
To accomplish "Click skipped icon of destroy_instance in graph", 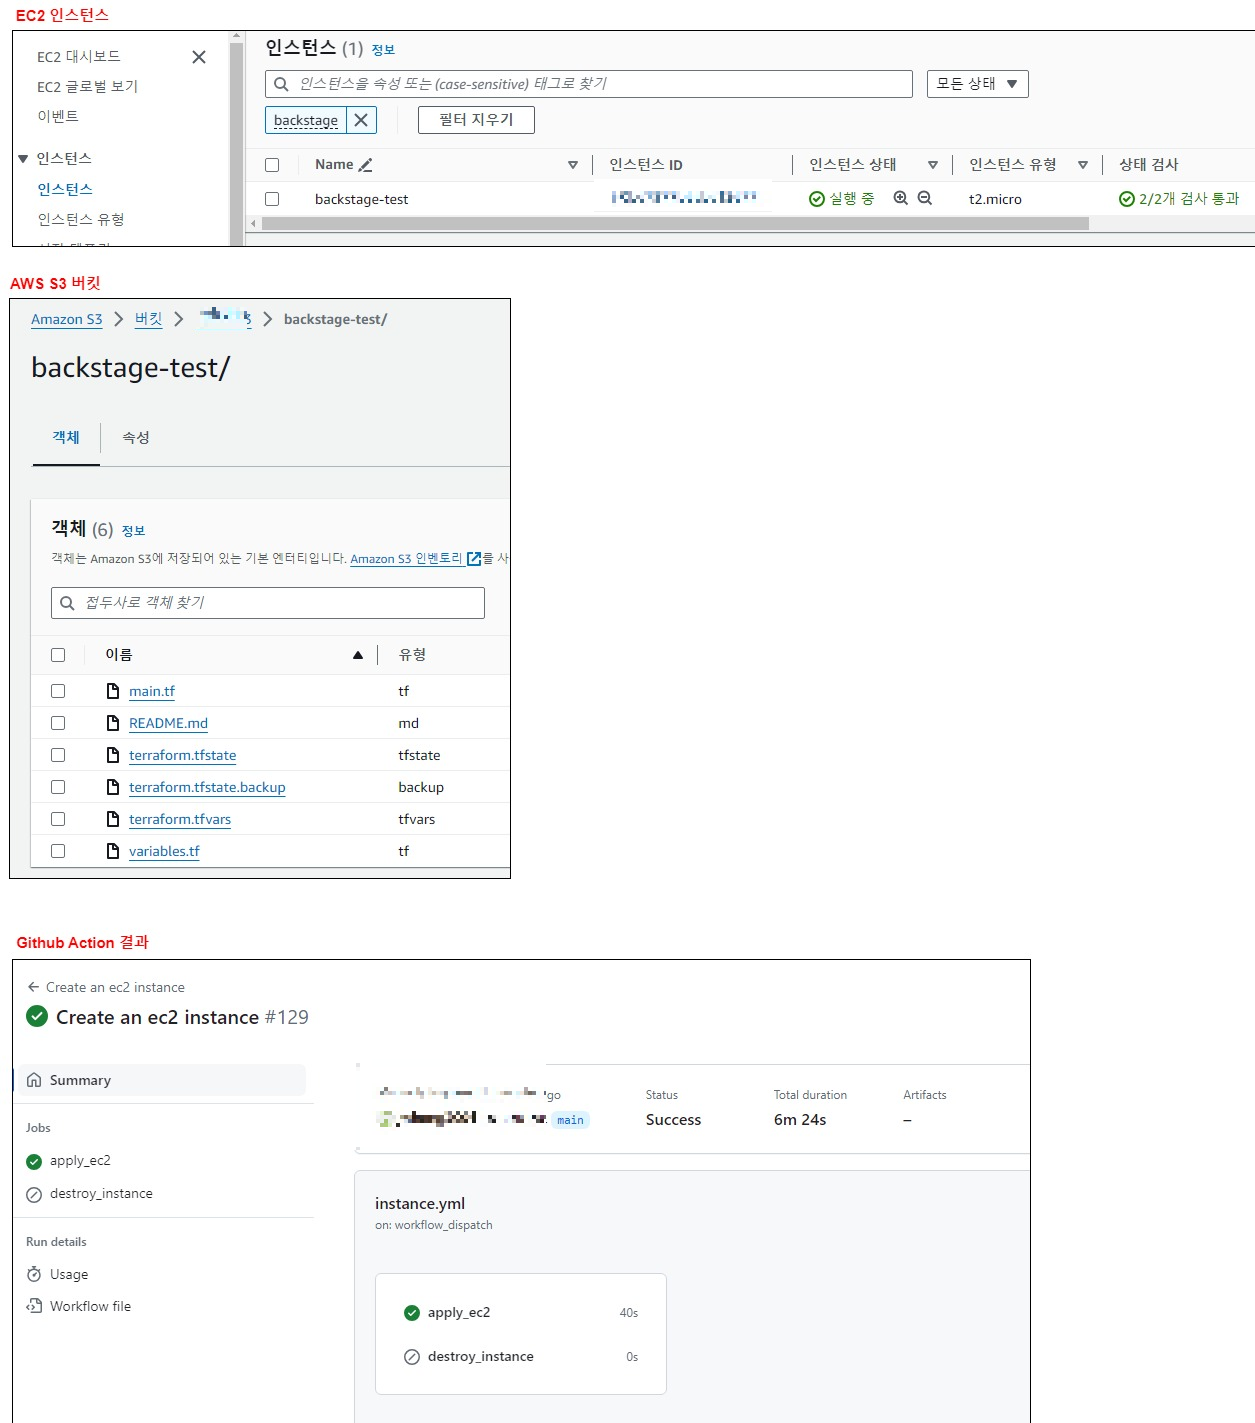I will coord(412,1357).
